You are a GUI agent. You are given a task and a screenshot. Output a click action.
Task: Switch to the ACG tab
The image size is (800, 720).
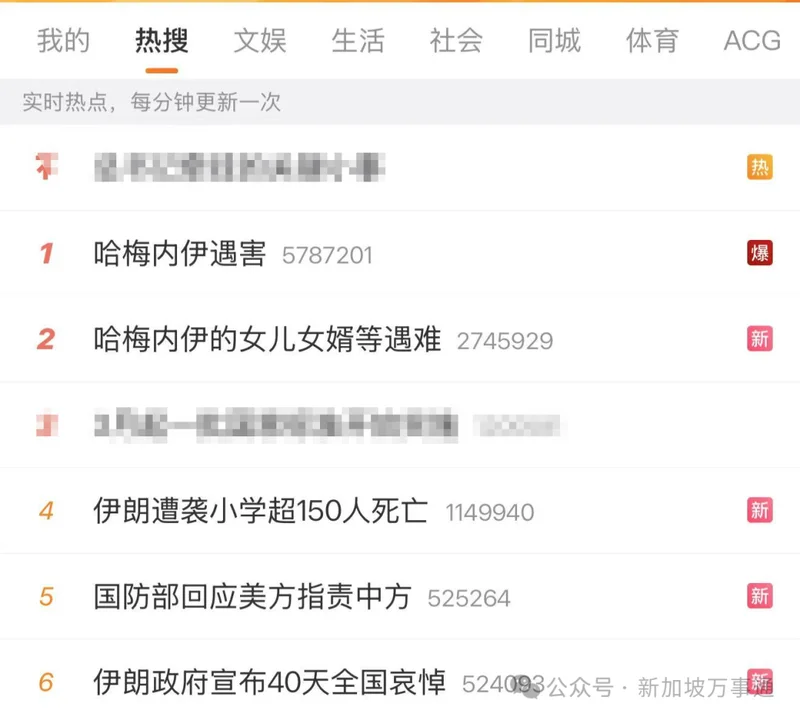pos(752,40)
